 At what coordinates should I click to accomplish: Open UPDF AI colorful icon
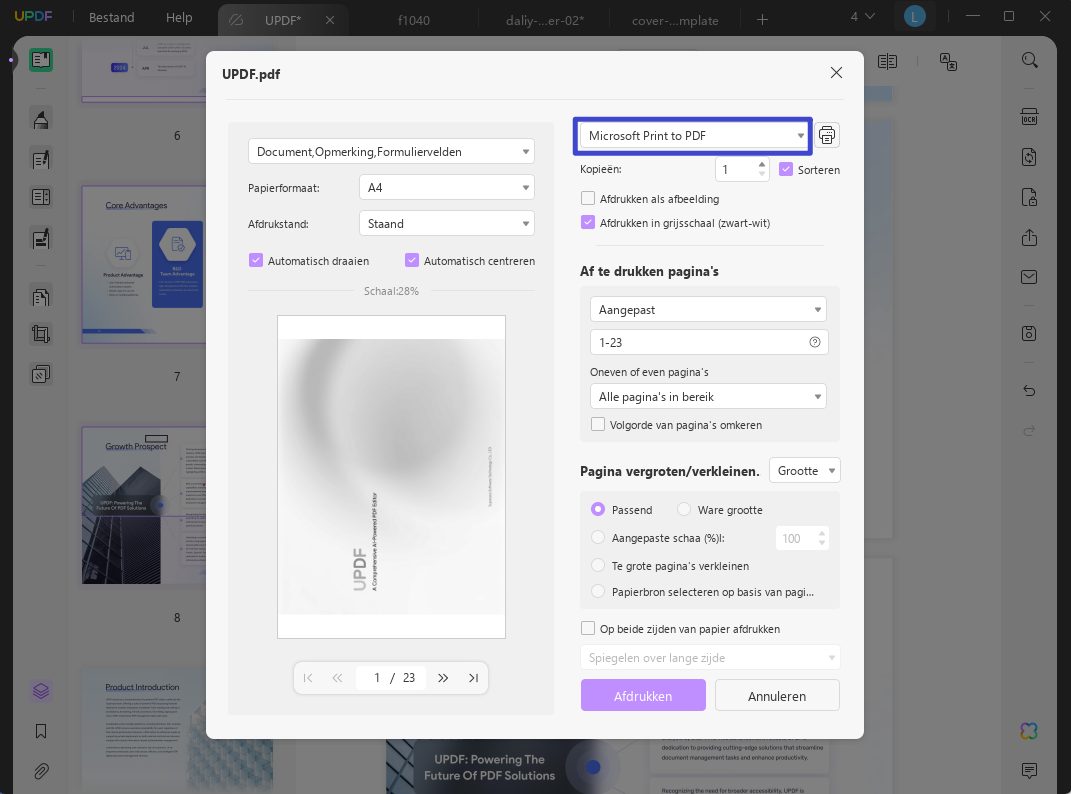(x=1029, y=731)
